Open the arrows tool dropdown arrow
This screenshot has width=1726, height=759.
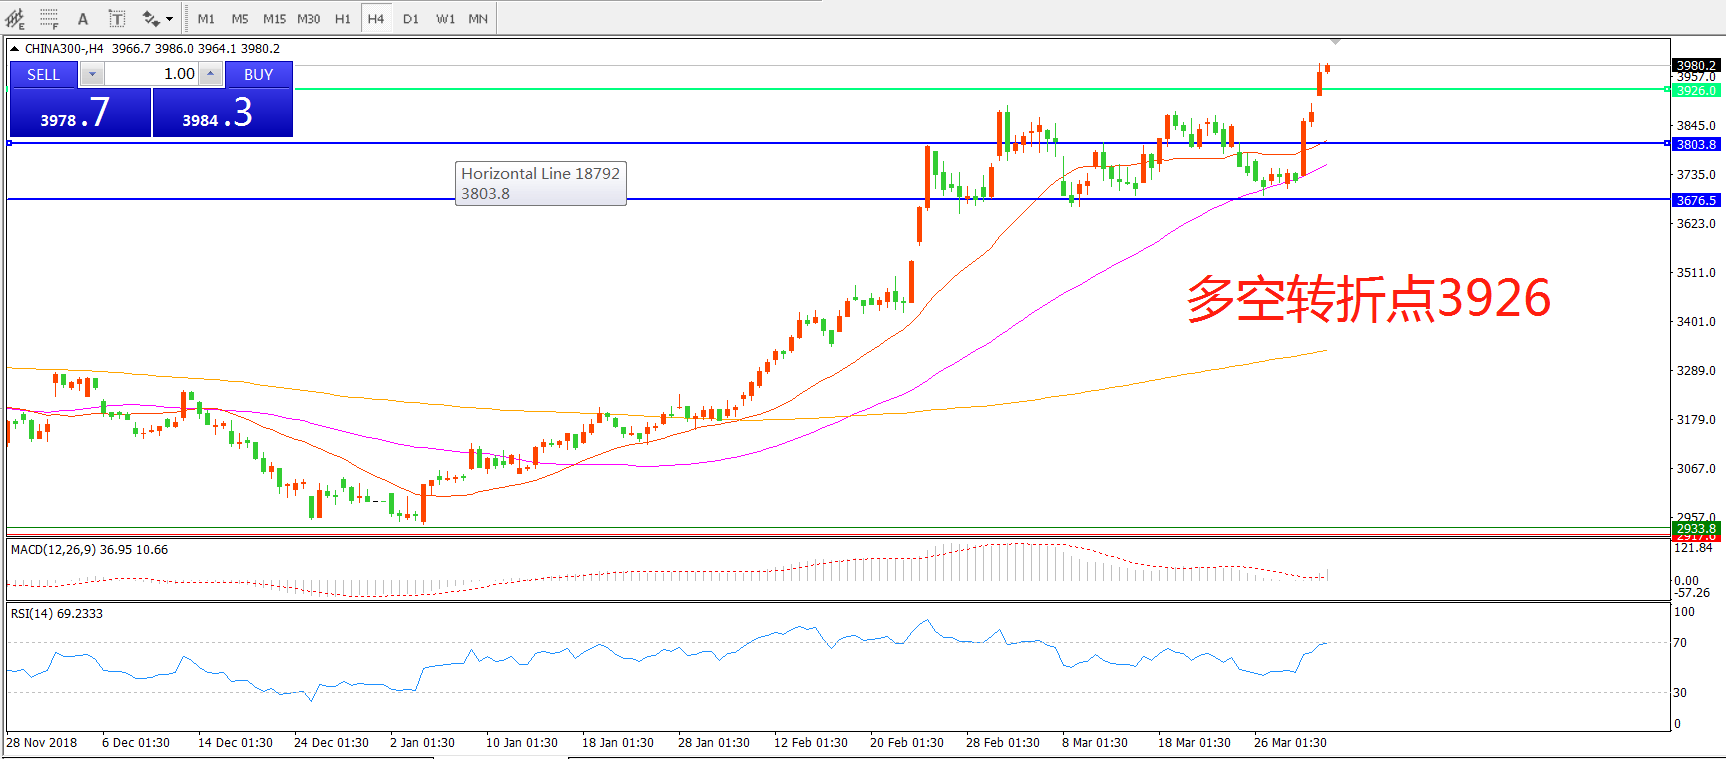click(x=170, y=18)
